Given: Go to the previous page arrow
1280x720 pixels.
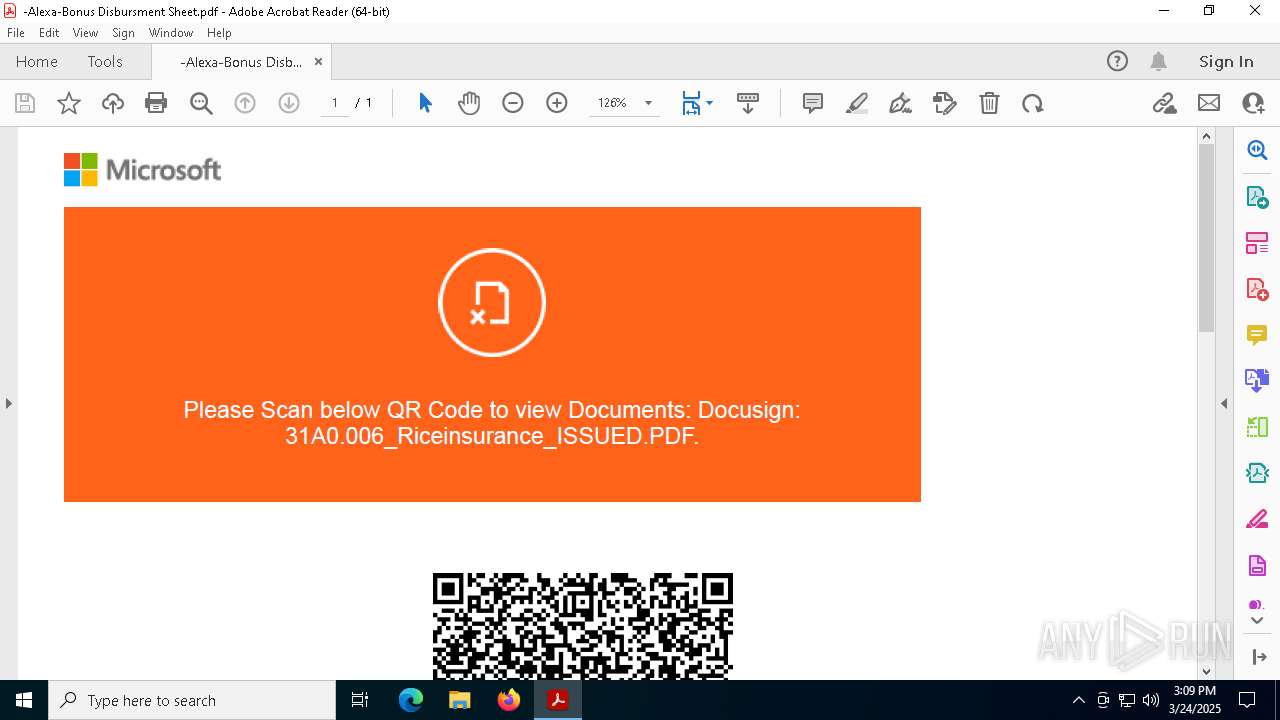Looking at the screenshot, I should [245, 103].
